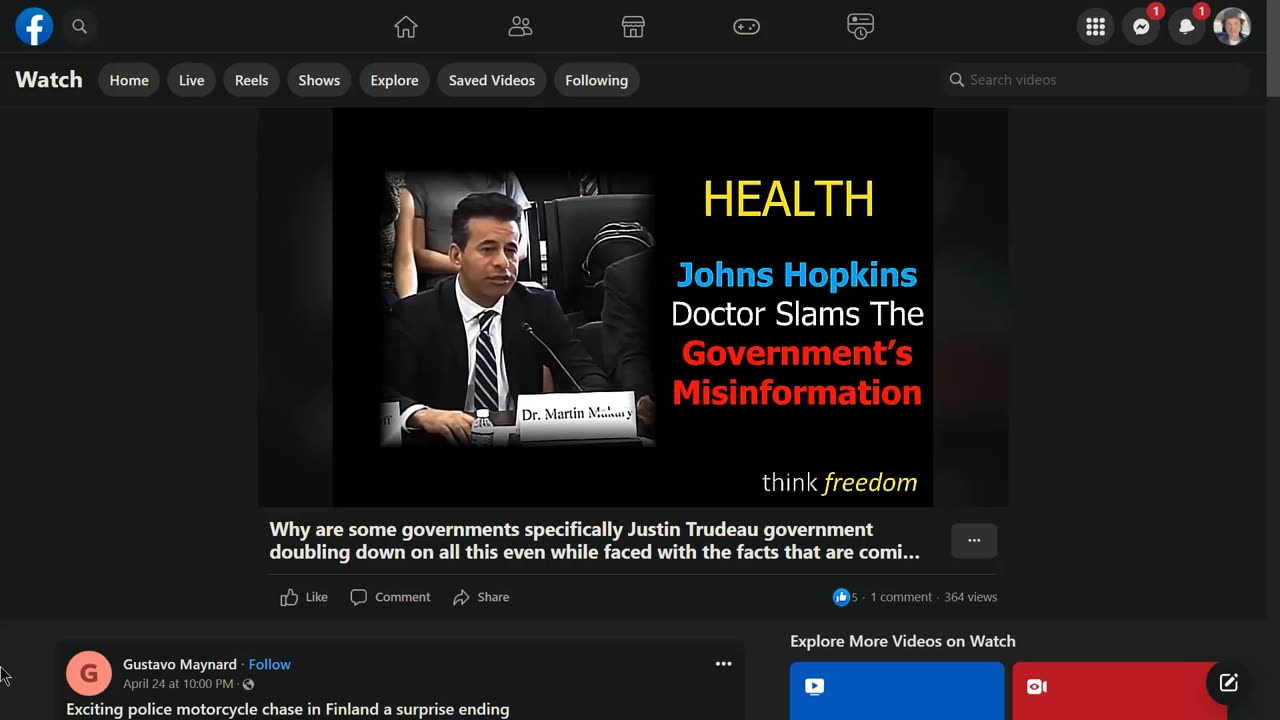Click the Watch heading
This screenshot has width=1280, height=720.
click(x=49, y=80)
